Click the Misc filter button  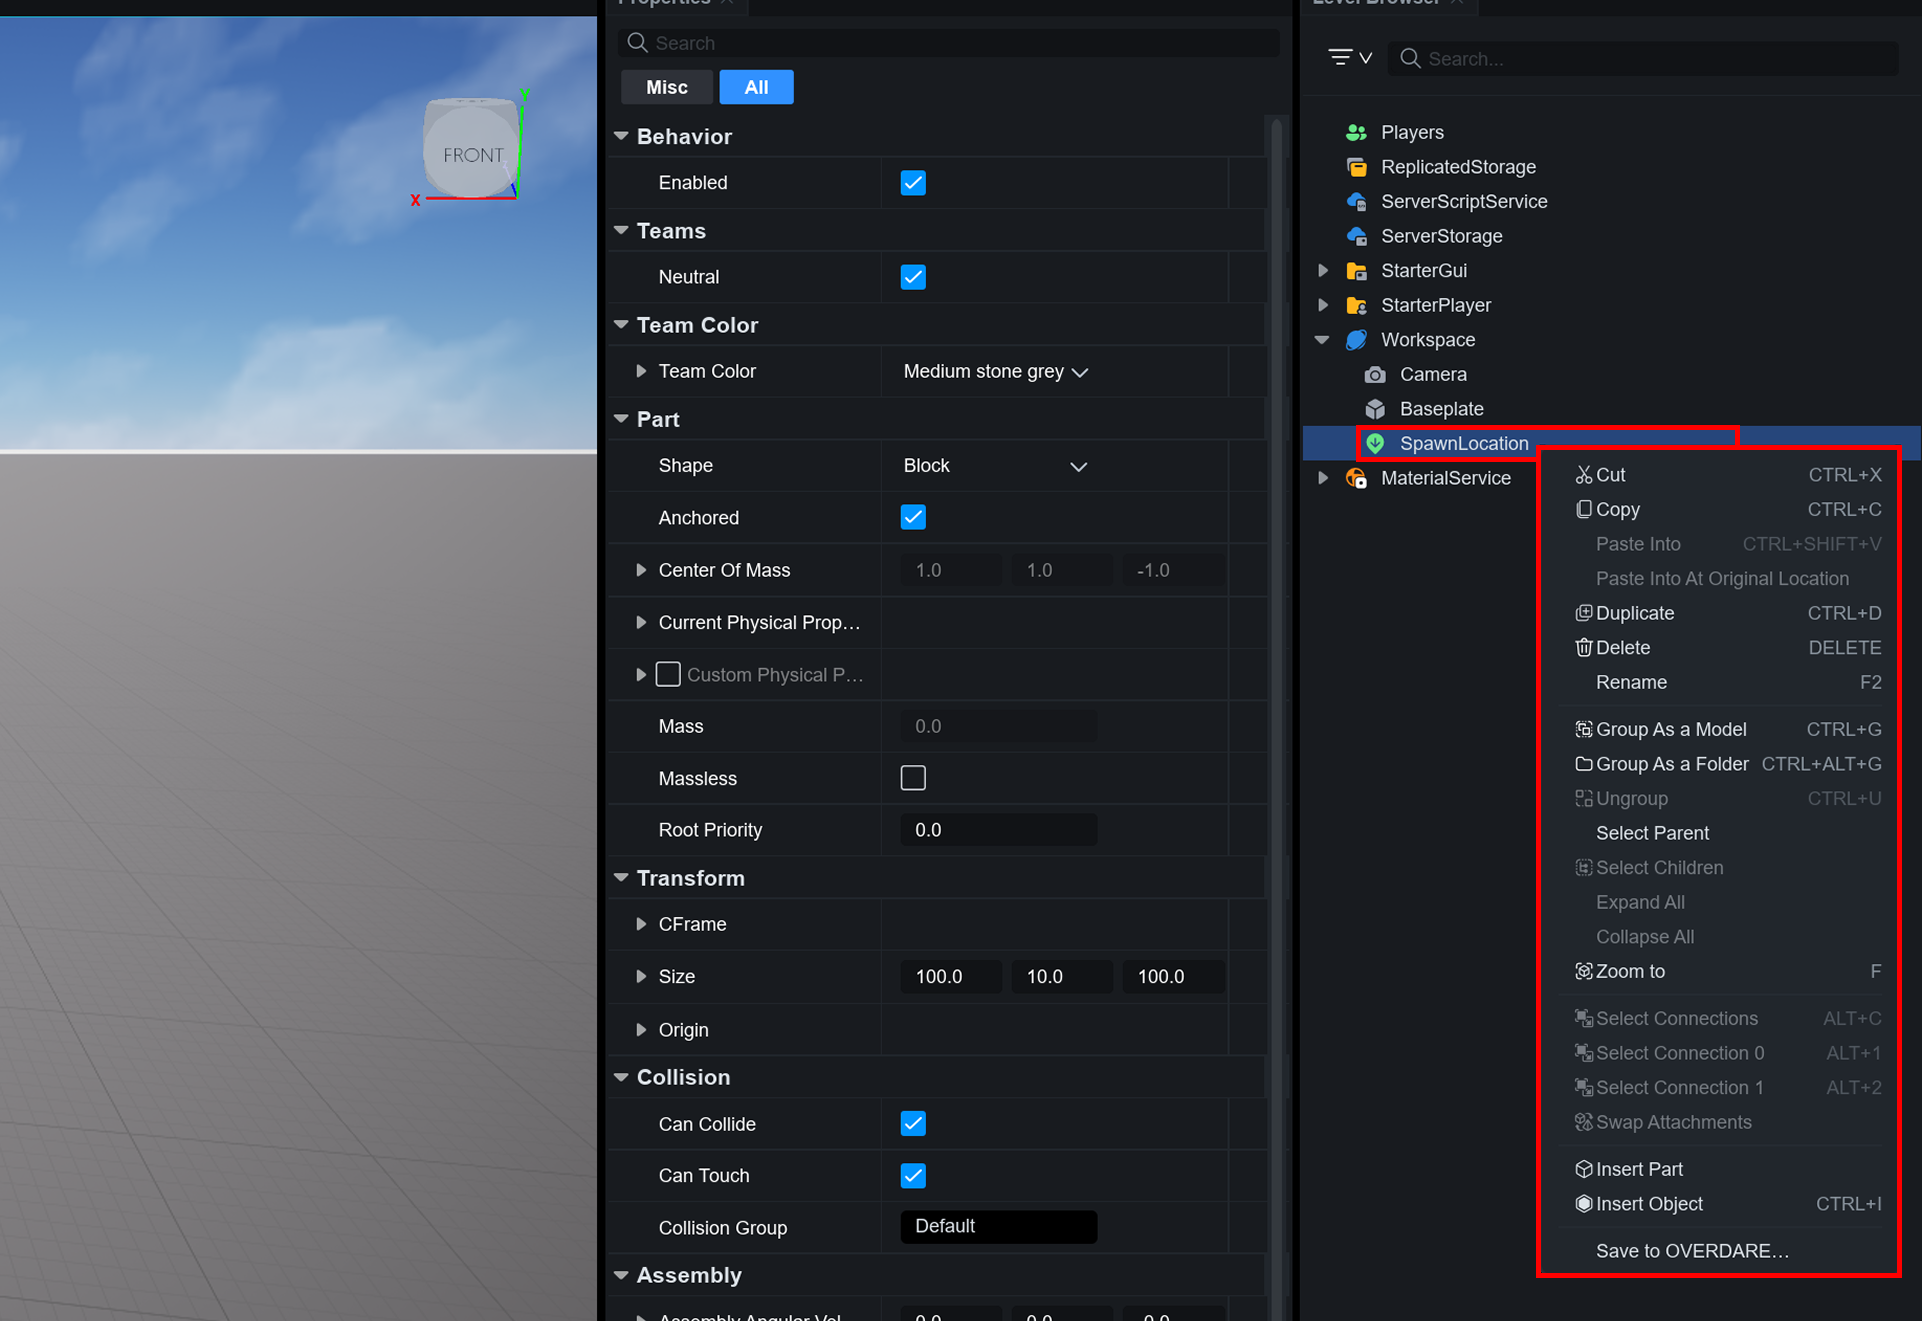(x=666, y=87)
